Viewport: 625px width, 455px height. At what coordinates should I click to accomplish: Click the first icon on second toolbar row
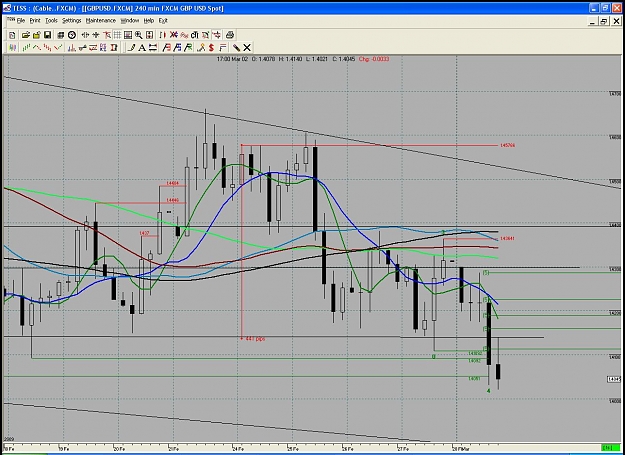[x=12, y=48]
